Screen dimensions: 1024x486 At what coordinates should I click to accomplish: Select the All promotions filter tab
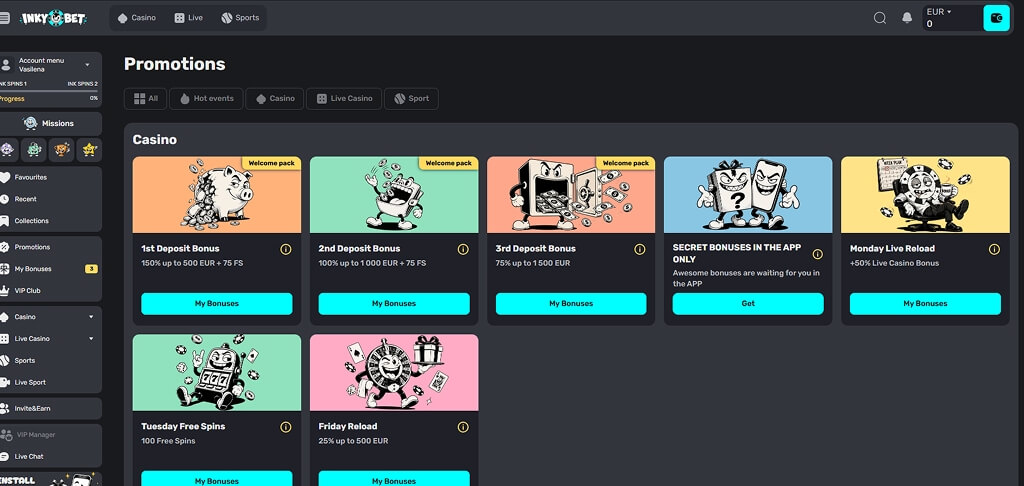[x=146, y=99]
